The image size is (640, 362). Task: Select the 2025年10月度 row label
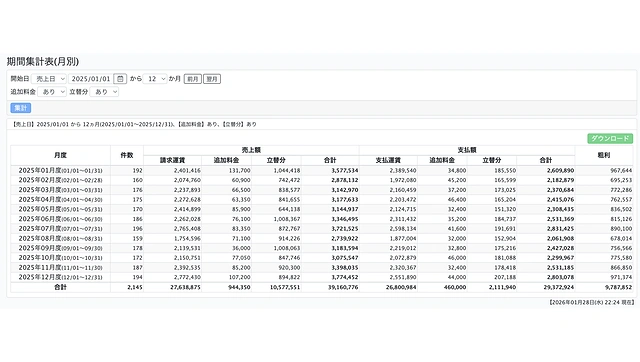pos(60,258)
